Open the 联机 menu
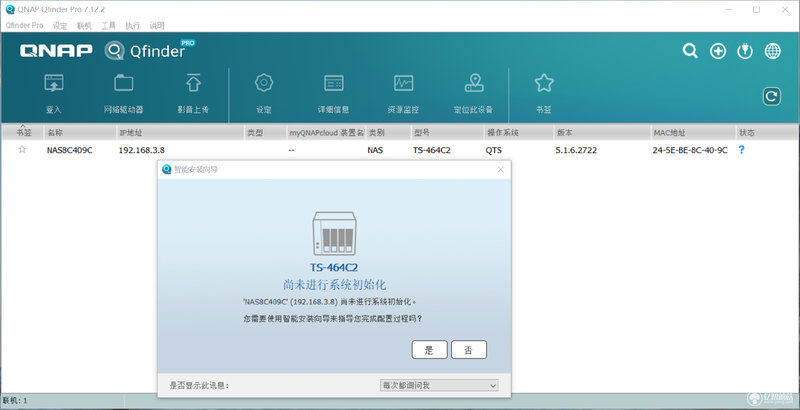Screen dimensions: 800x410 [x=84, y=25]
